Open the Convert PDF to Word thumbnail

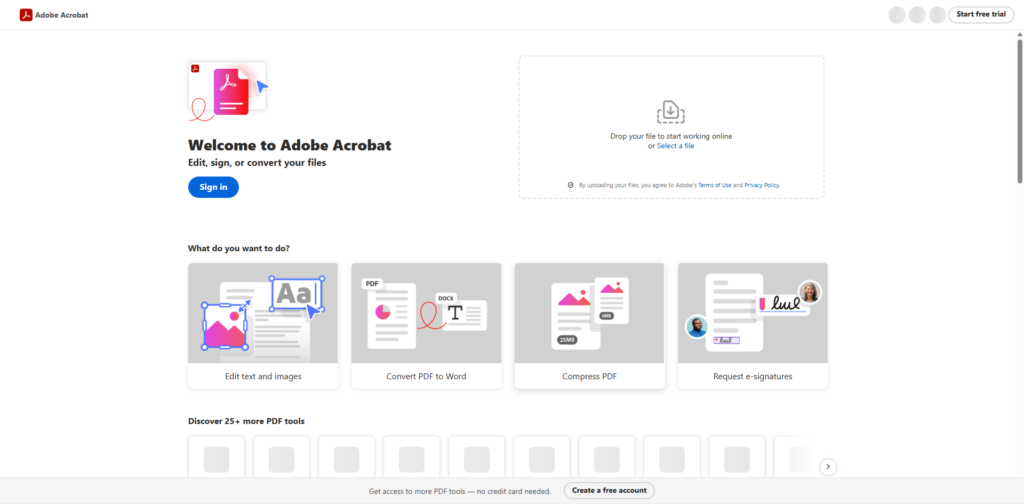426,313
